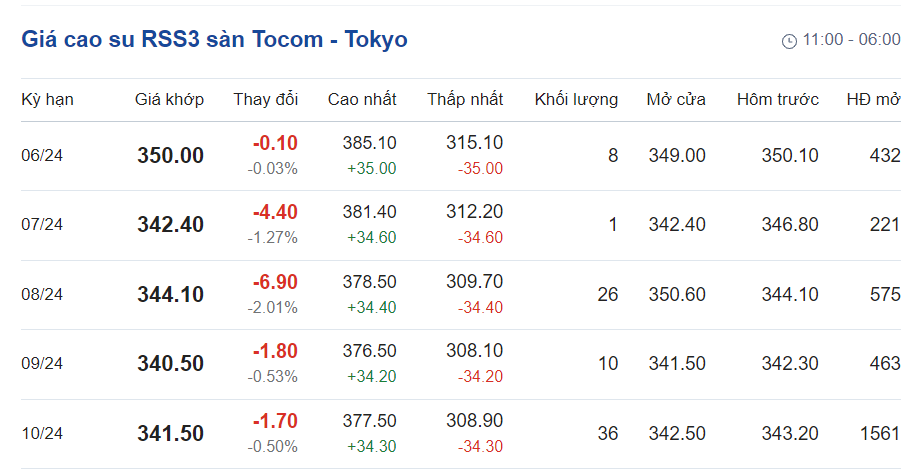Click the Cao nhất column header
The width and height of the screenshot is (919, 471).
point(362,99)
